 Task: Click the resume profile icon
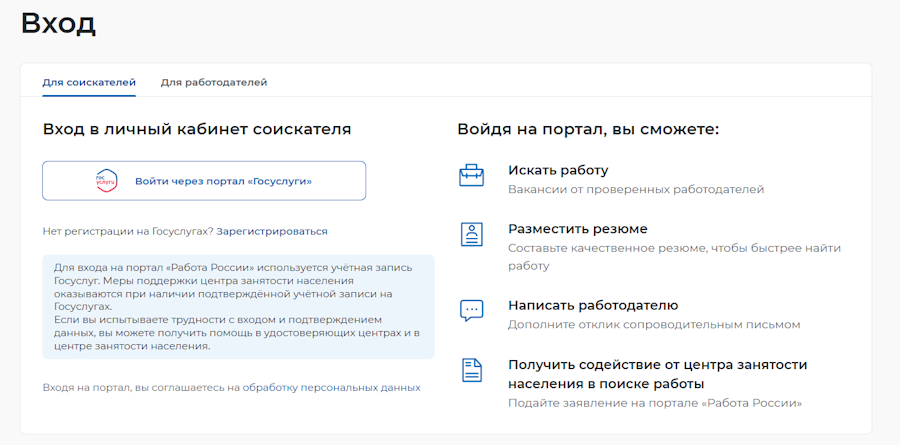[x=471, y=235]
